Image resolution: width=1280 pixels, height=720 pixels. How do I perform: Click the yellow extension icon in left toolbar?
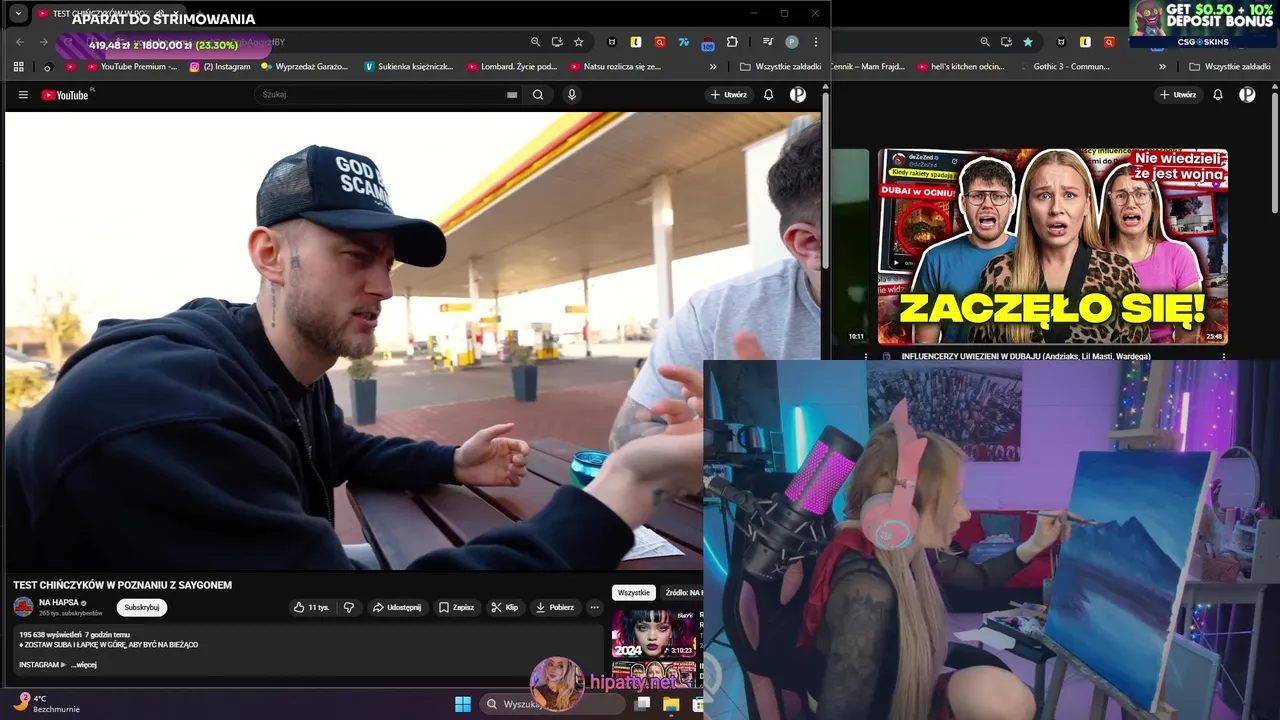[x=635, y=42]
